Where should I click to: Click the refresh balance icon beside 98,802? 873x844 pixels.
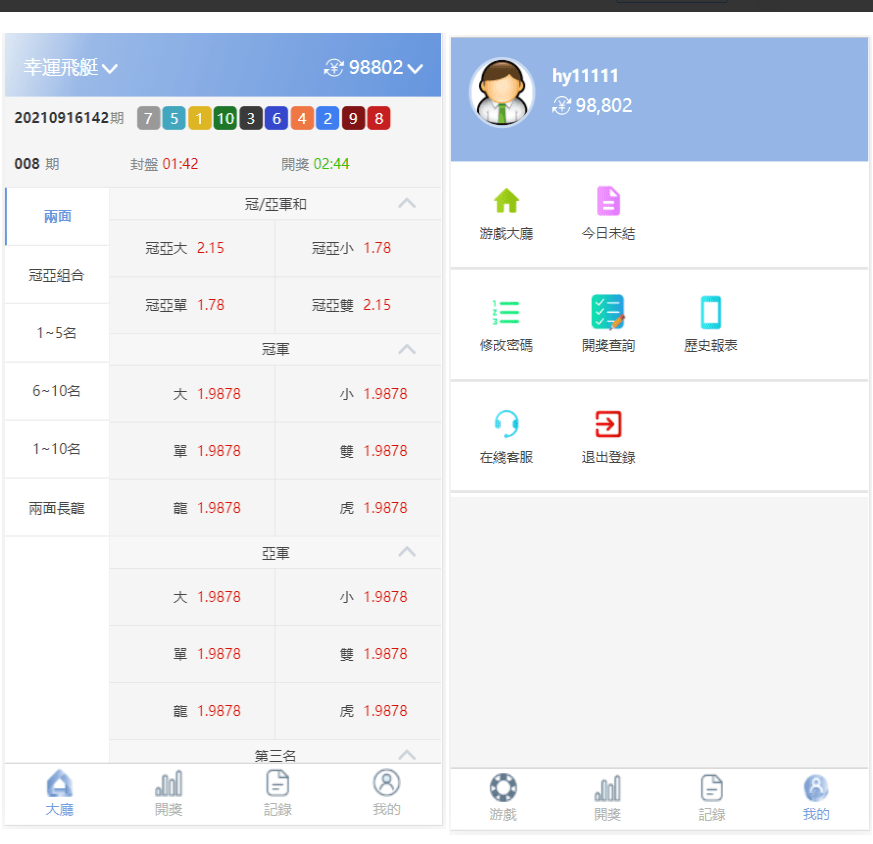tap(561, 105)
